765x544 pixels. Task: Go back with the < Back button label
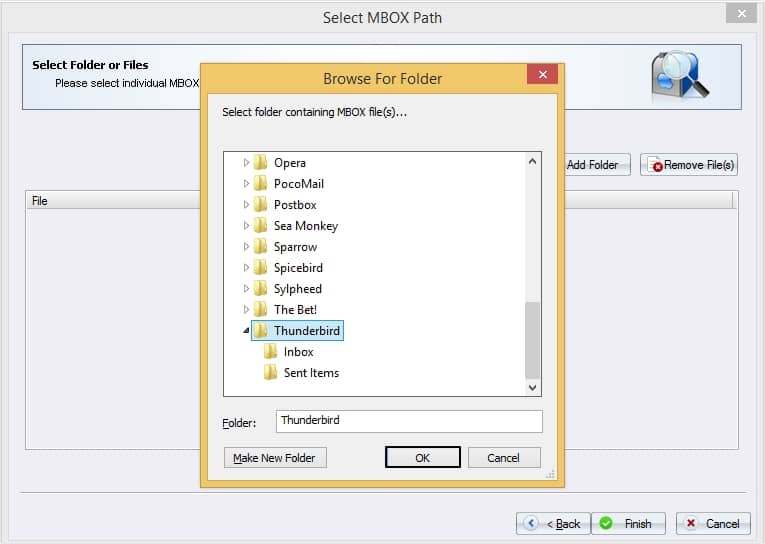564,524
